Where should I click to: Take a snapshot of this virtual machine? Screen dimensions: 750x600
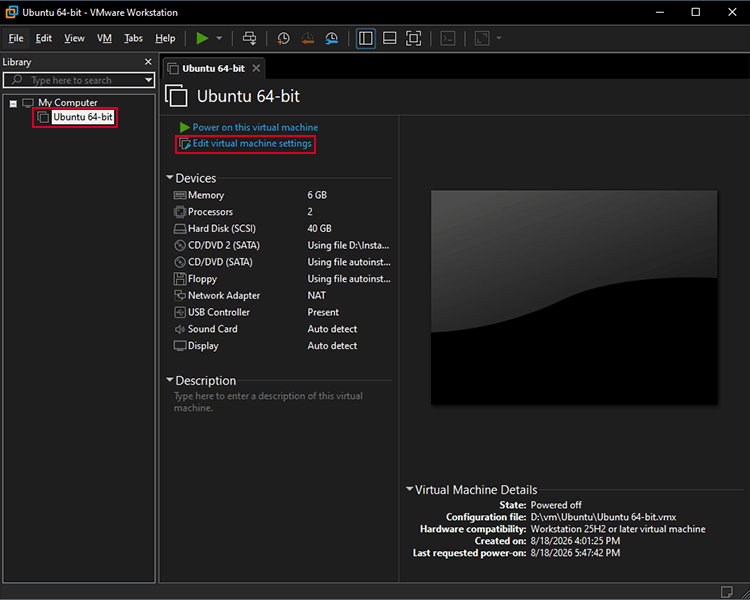pyautogui.click(x=283, y=38)
